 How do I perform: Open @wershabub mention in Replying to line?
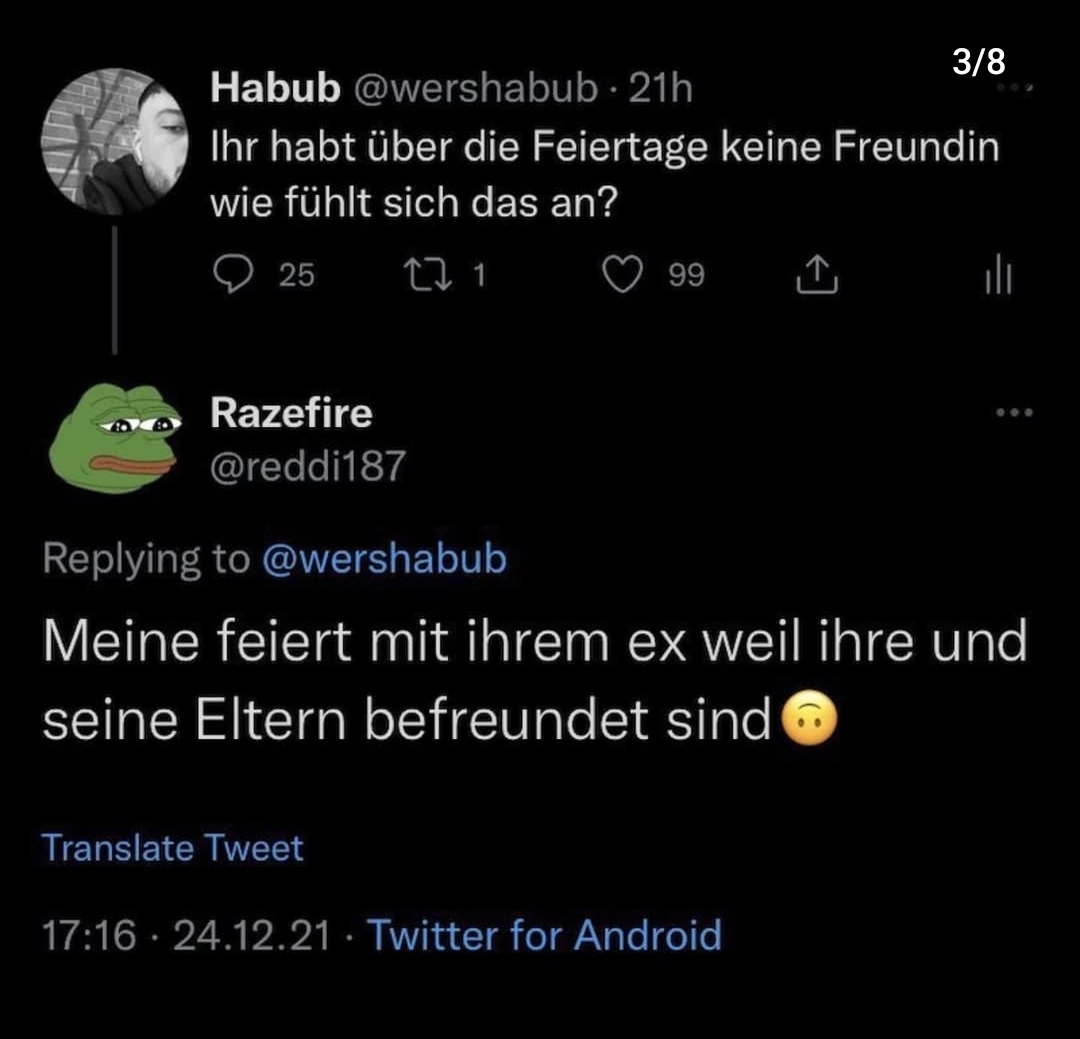384,558
